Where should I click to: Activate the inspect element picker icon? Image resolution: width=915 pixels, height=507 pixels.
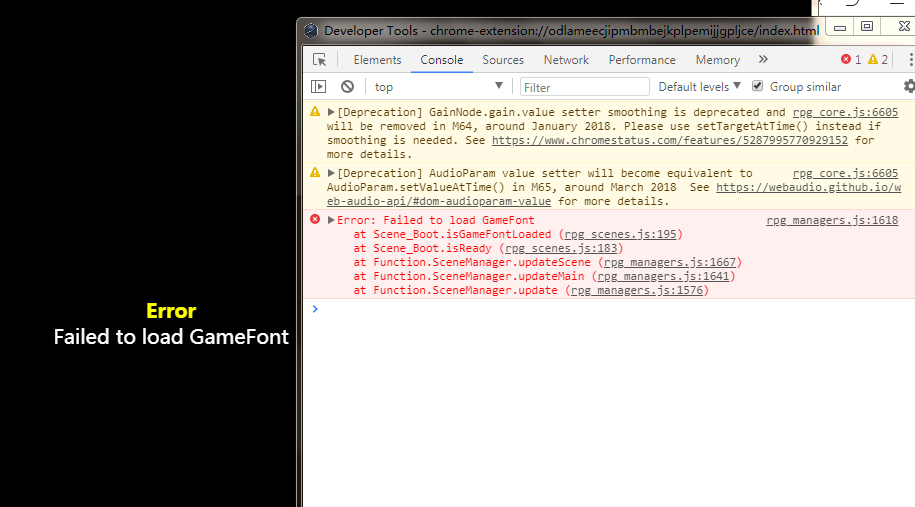pos(319,60)
